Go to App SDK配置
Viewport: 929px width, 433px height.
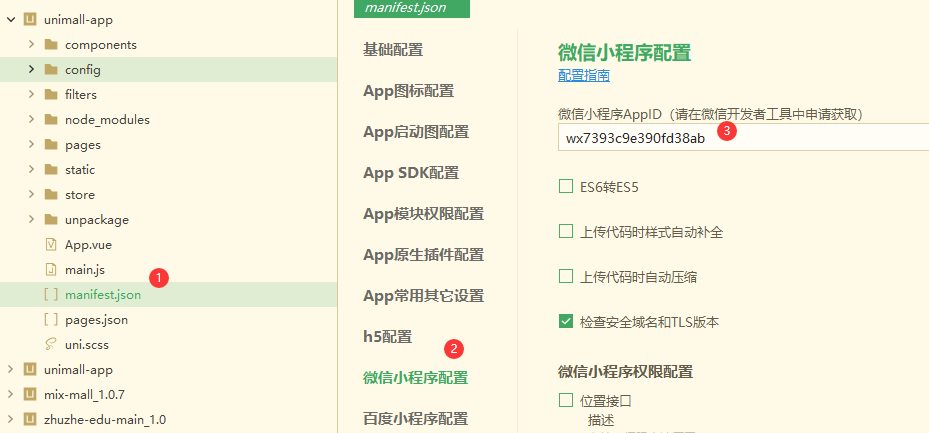(x=411, y=173)
